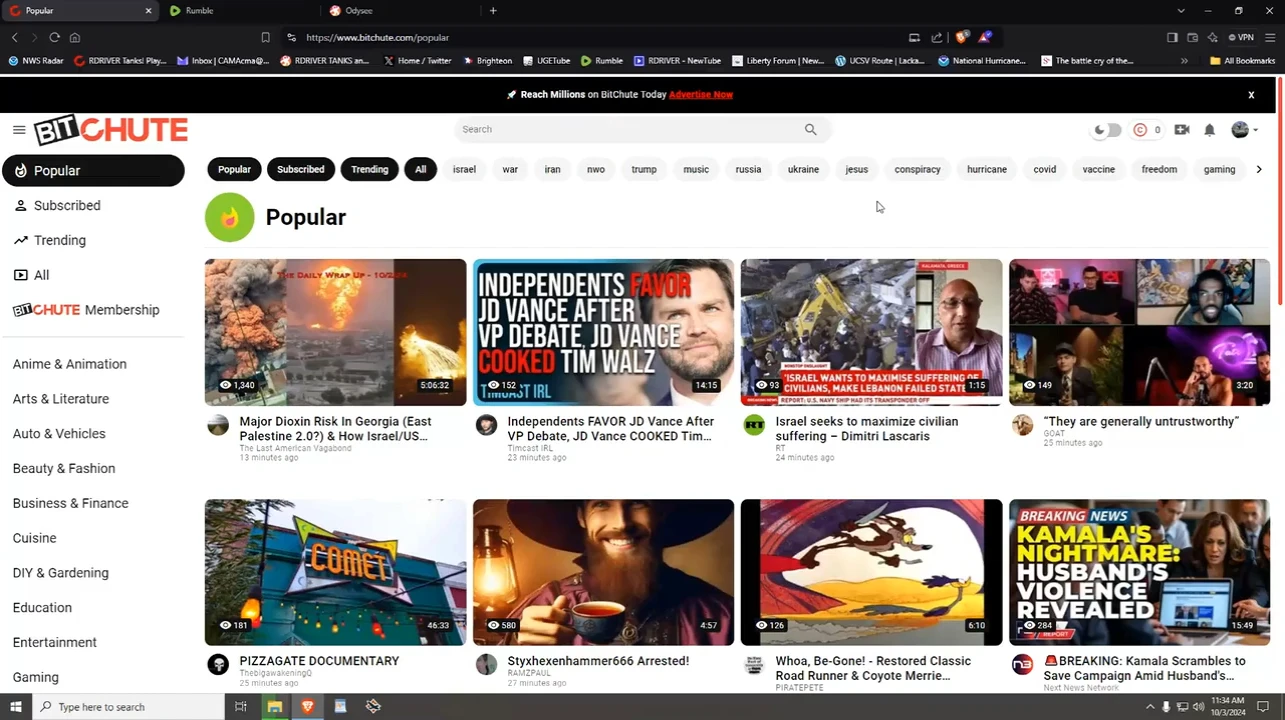Open the credits counter icon
Screen dimensions: 1285x720
pyautogui.click(x=1140, y=130)
